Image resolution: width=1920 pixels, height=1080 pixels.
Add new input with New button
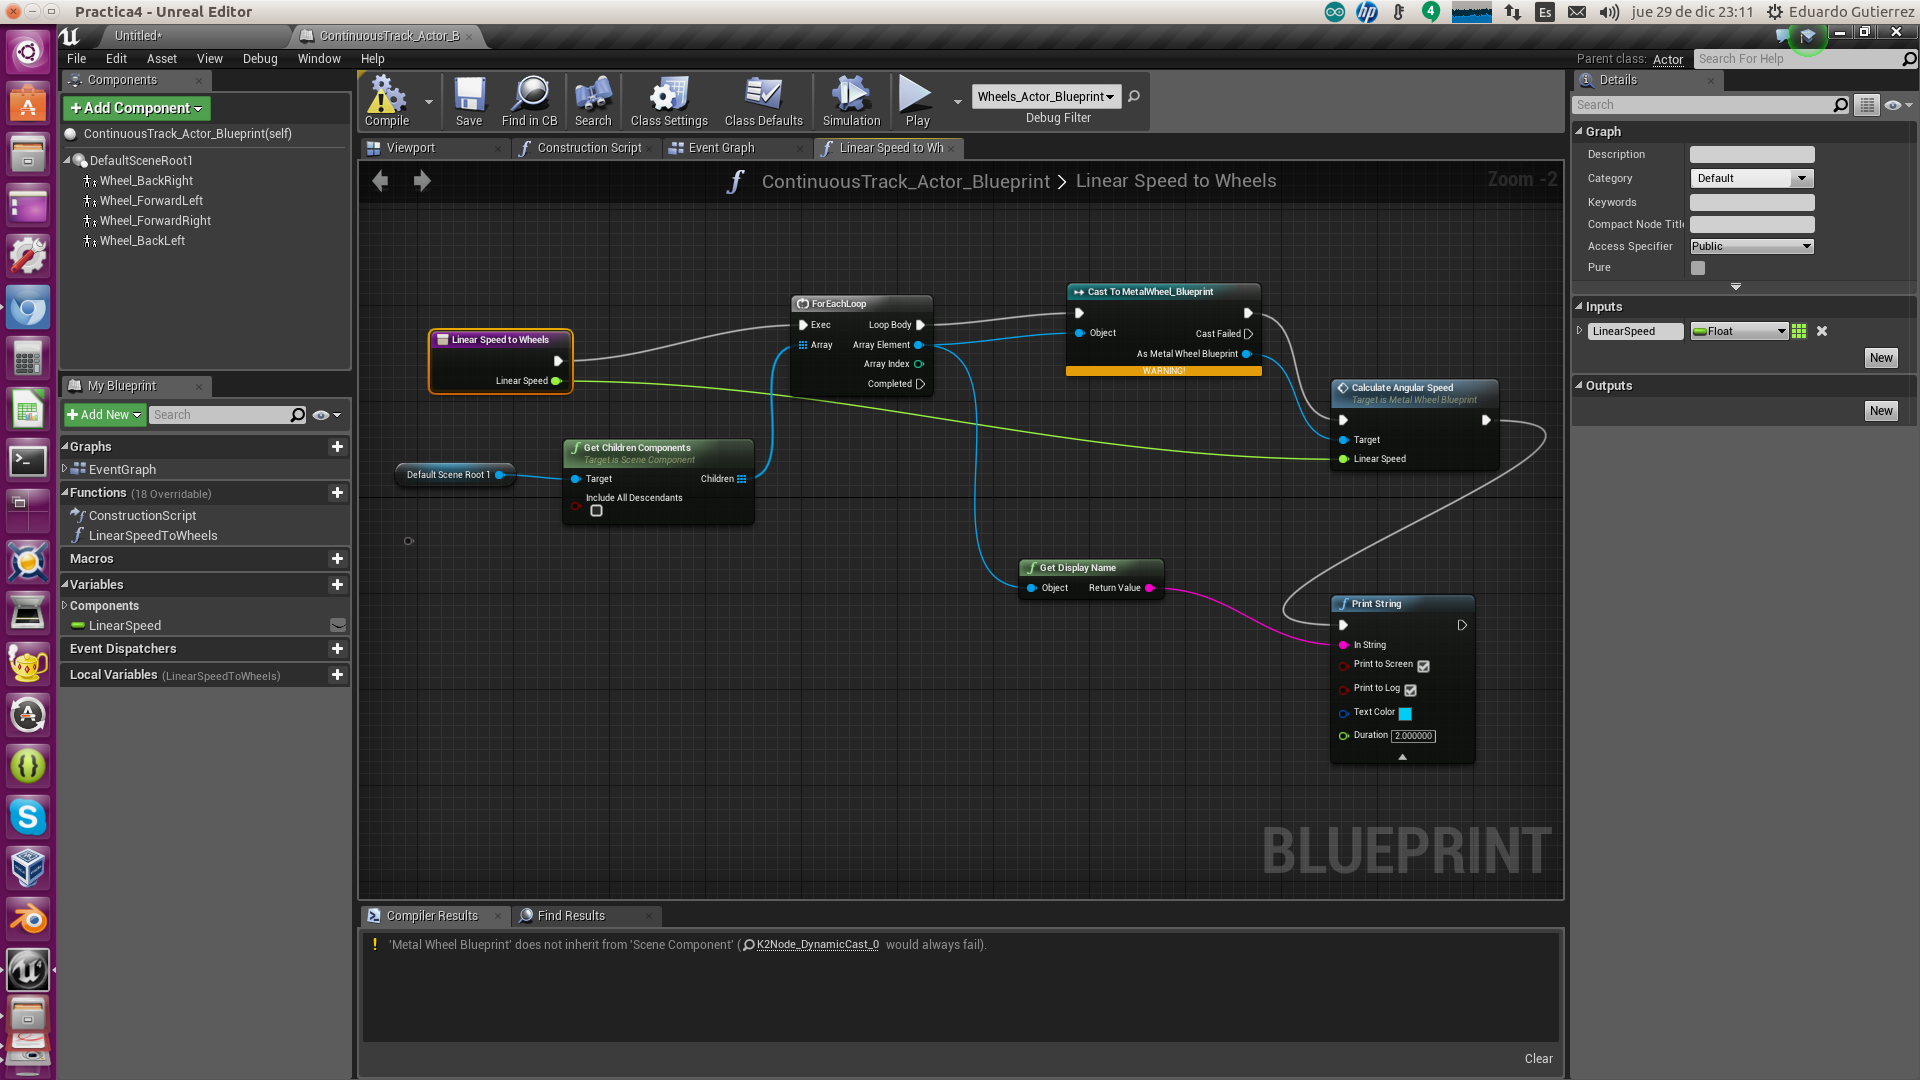[1881, 358]
